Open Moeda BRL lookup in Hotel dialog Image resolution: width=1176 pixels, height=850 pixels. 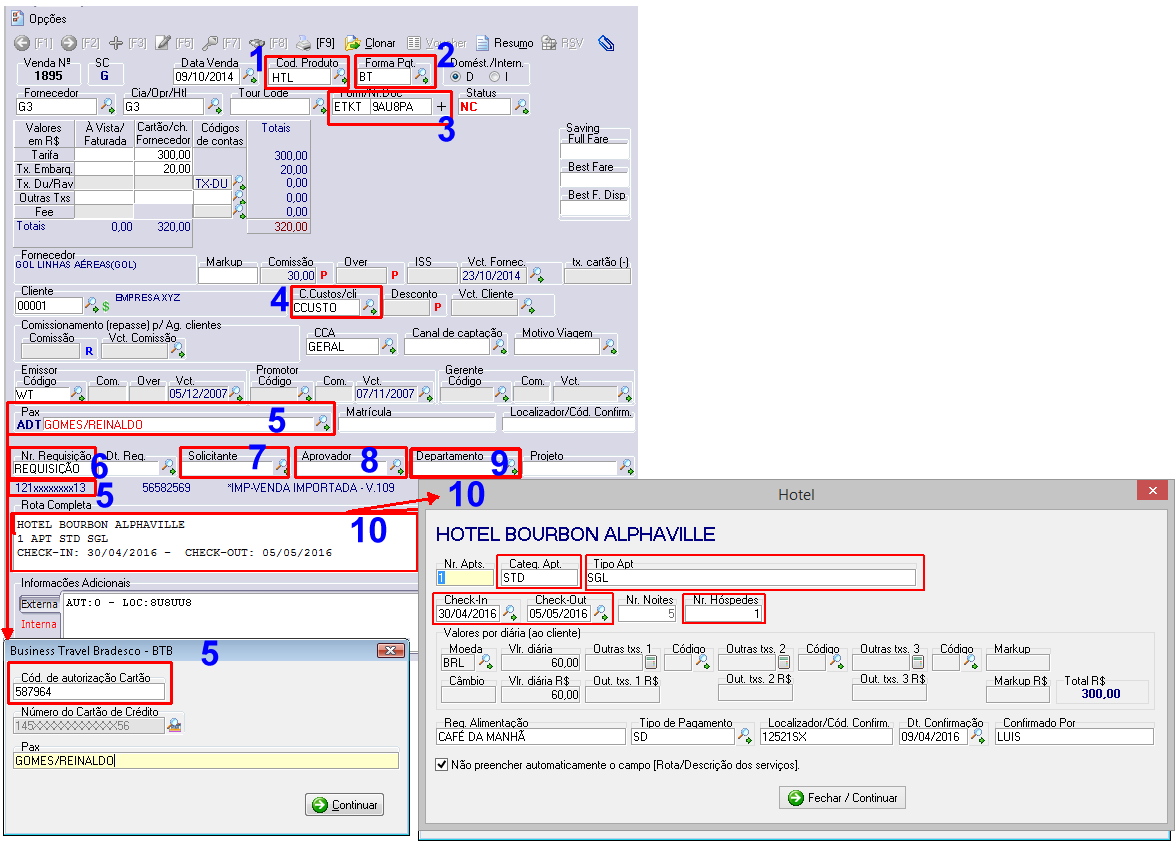pyautogui.click(x=485, y=662)
